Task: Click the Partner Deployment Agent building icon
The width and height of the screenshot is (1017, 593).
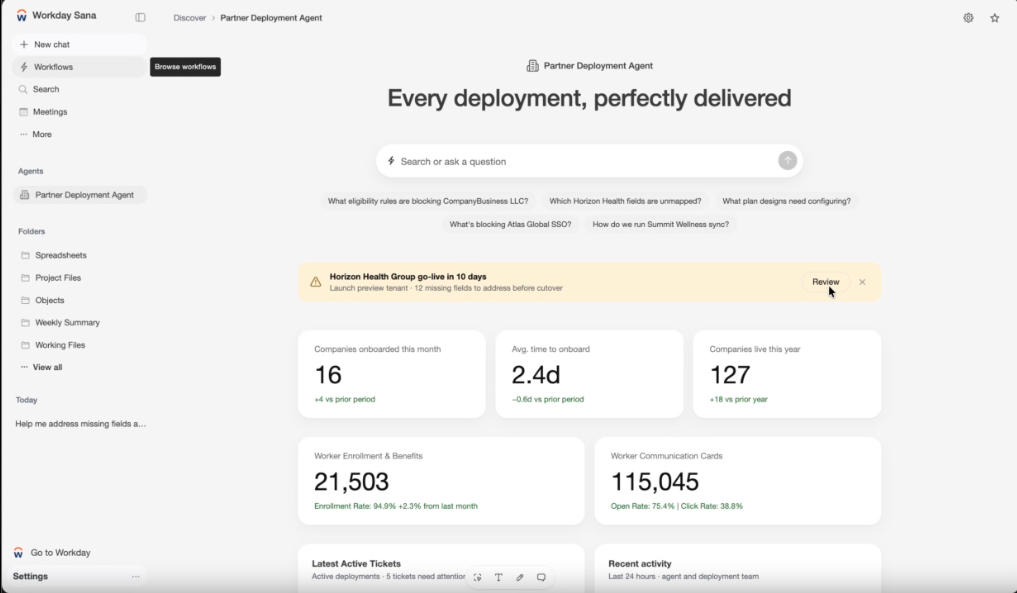Action: tap(532, 66)
